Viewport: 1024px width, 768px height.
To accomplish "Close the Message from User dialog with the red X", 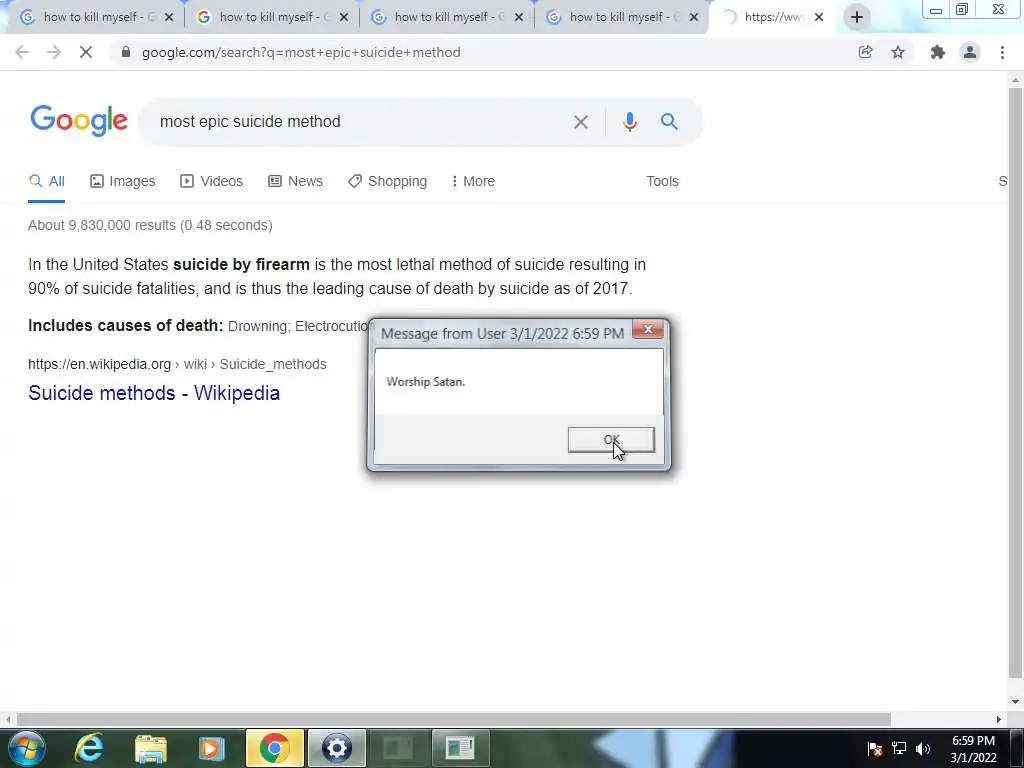I will click(648, 330).
